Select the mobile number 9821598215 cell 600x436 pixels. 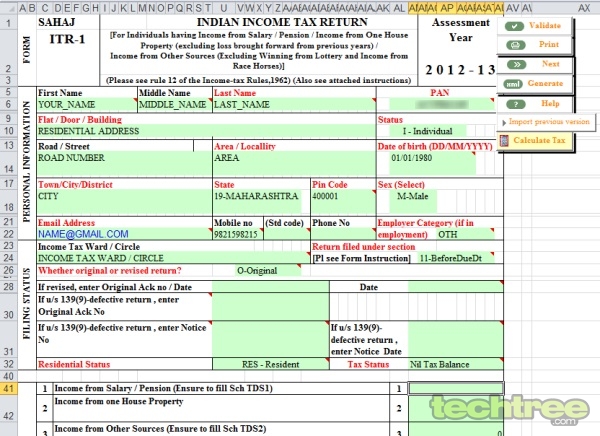[238, 234]
